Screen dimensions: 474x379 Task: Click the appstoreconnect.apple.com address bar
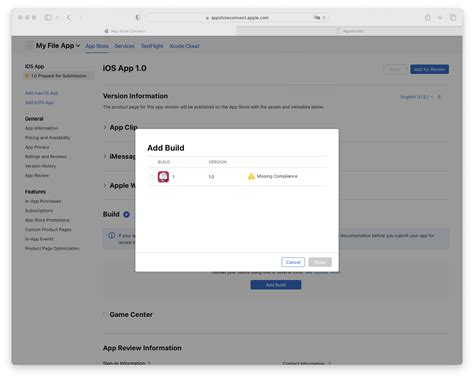point(237,18)
